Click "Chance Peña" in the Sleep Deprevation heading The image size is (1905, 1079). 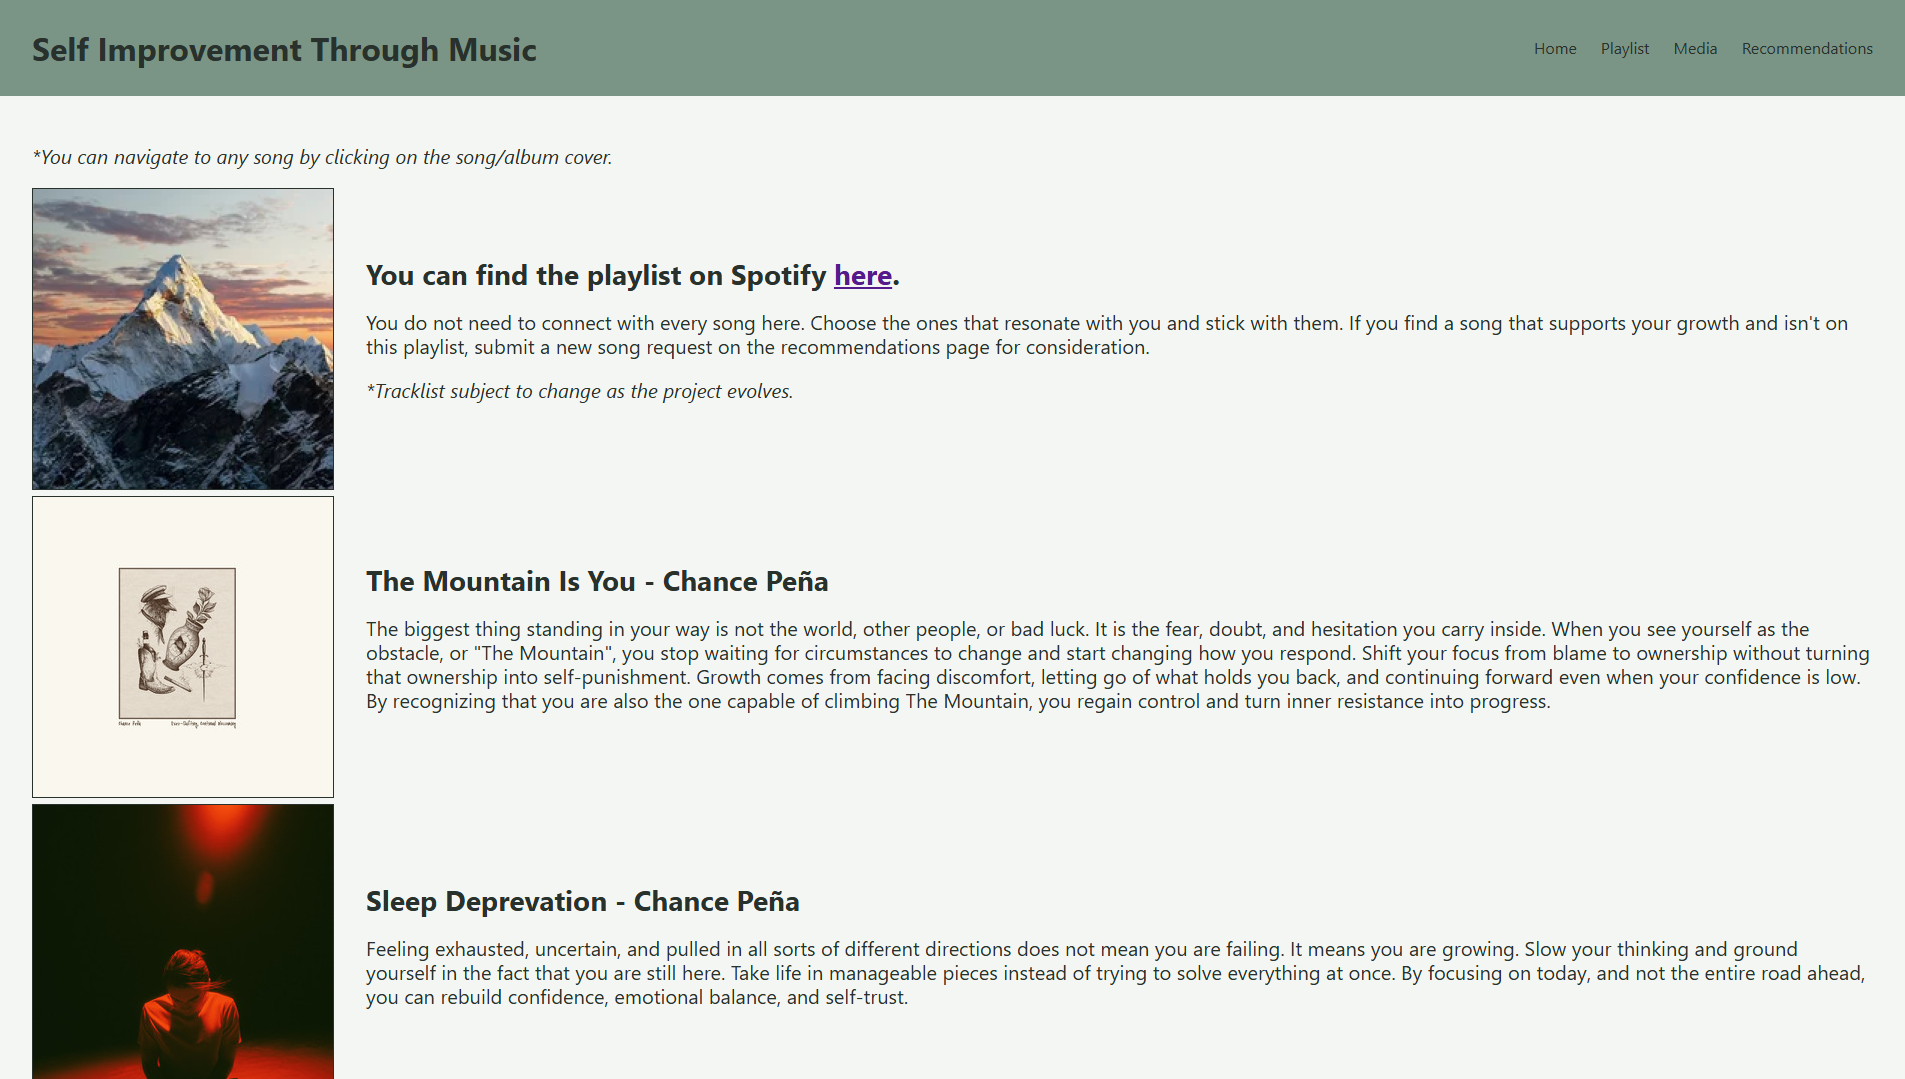(716, 901)
